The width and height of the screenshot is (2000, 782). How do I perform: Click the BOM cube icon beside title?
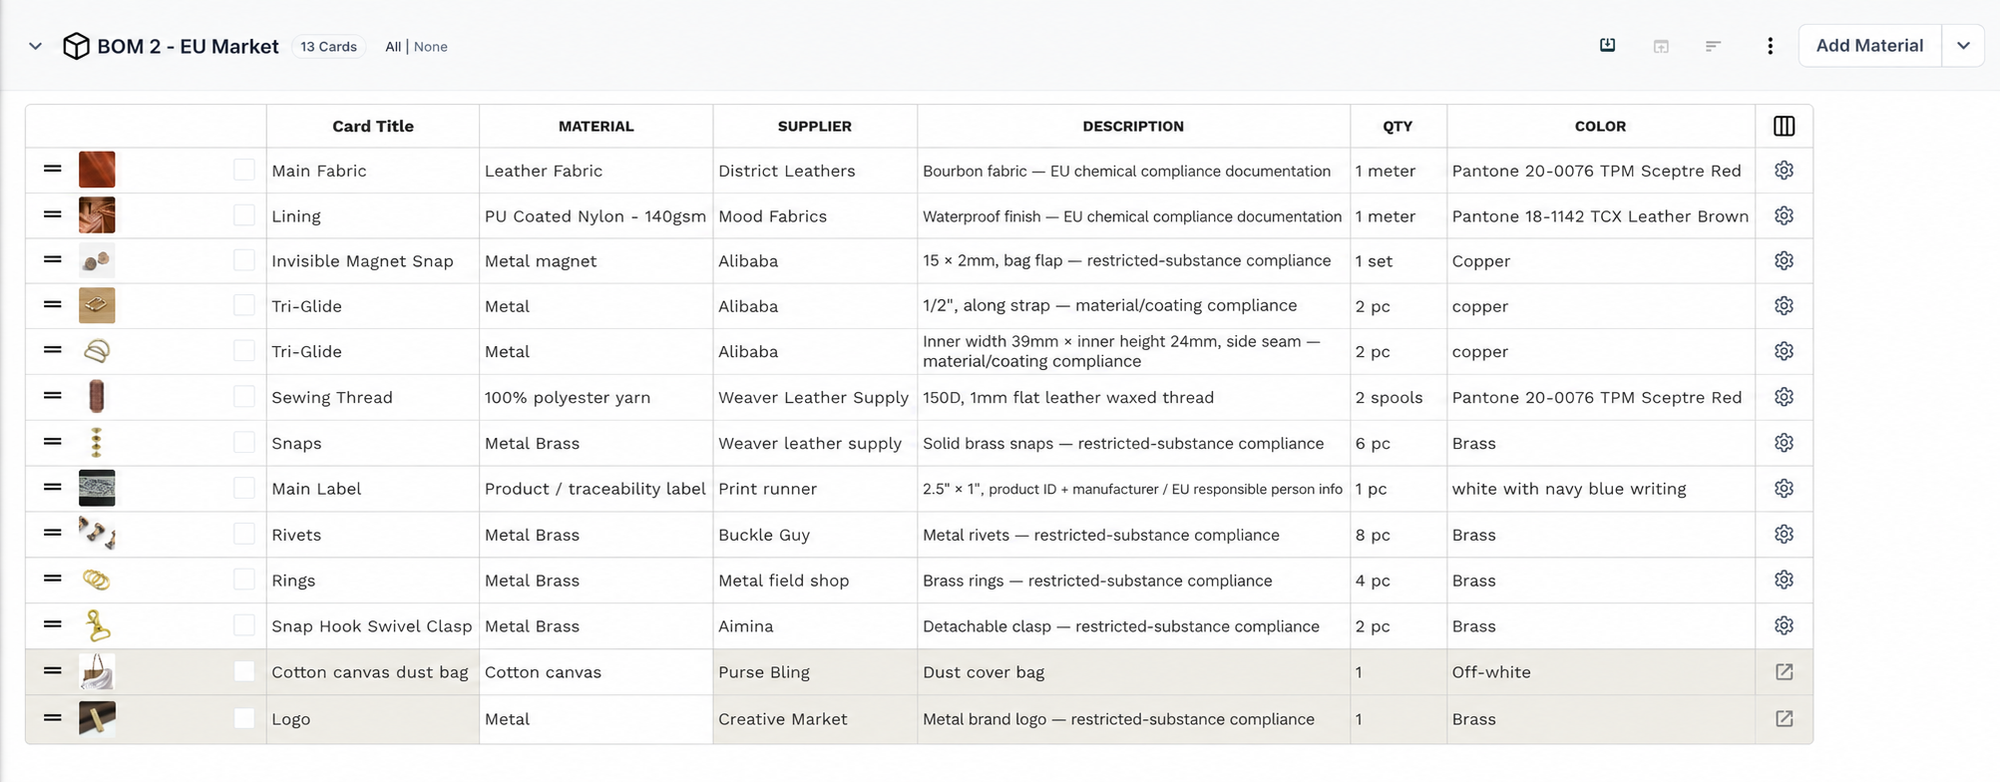click(76, 46)
